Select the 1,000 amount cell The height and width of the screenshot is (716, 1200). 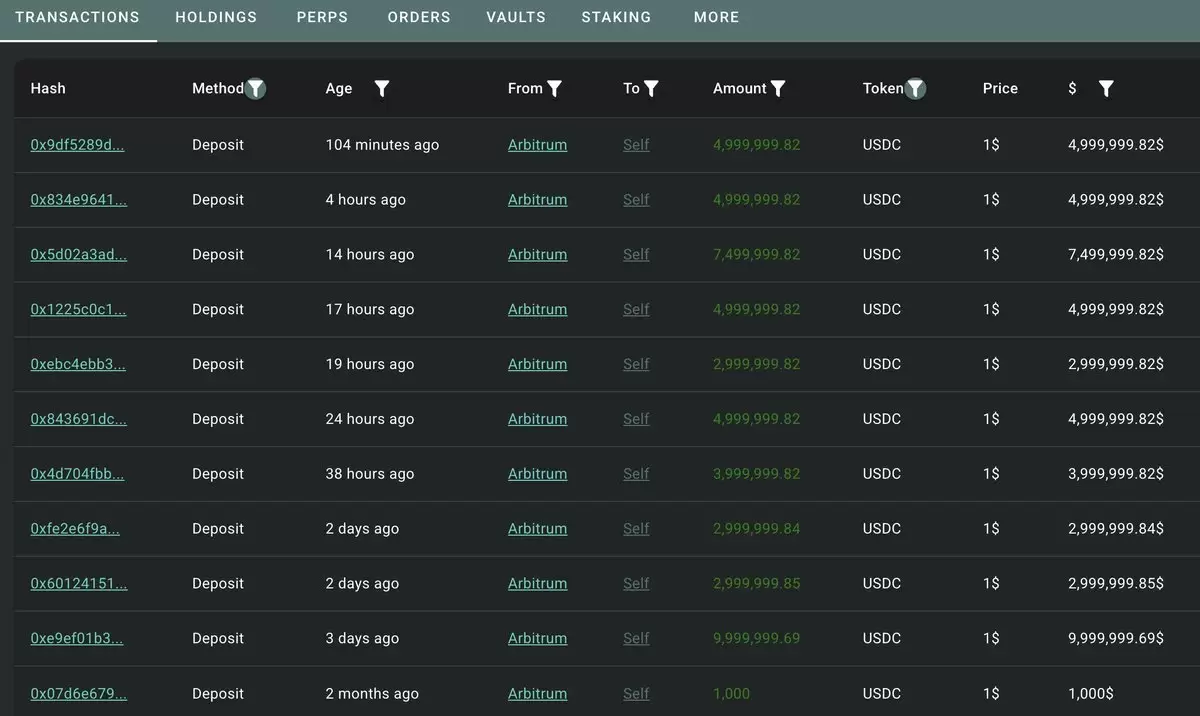(x=731, y=694)
